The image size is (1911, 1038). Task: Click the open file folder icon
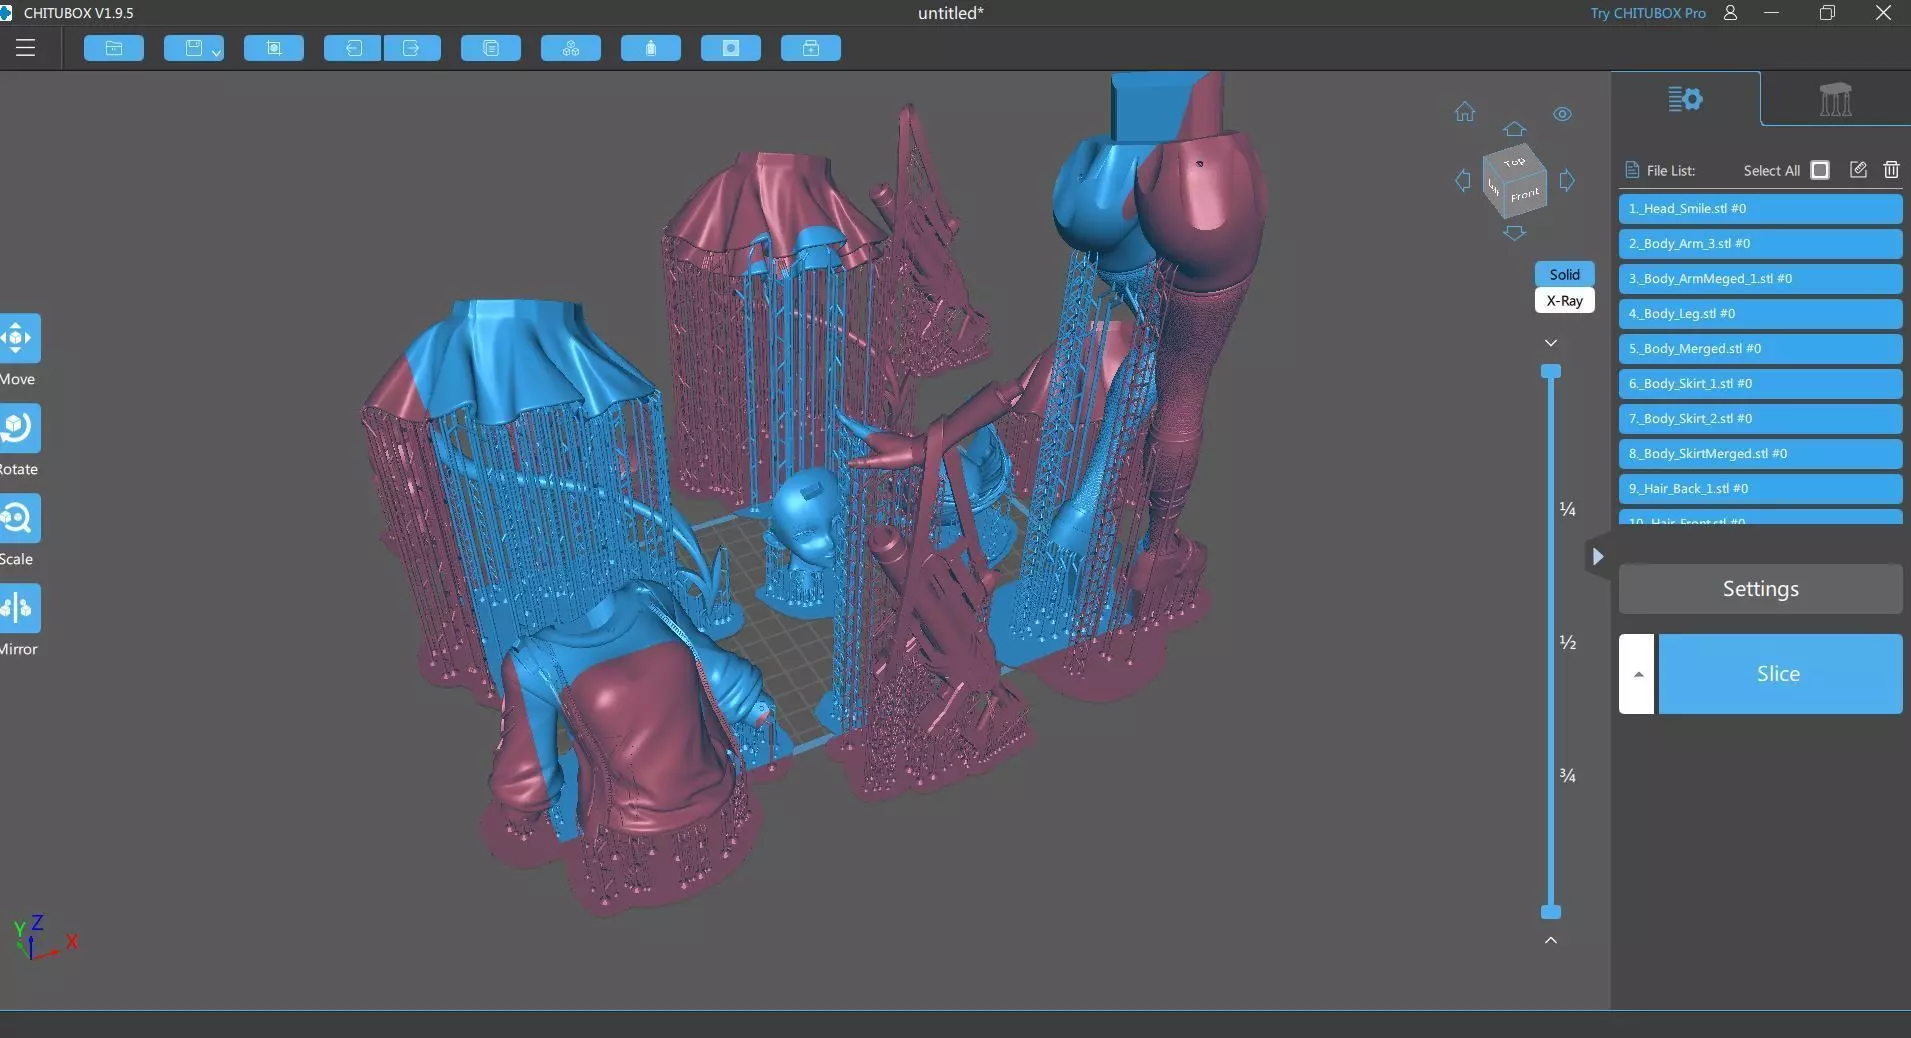114,48
